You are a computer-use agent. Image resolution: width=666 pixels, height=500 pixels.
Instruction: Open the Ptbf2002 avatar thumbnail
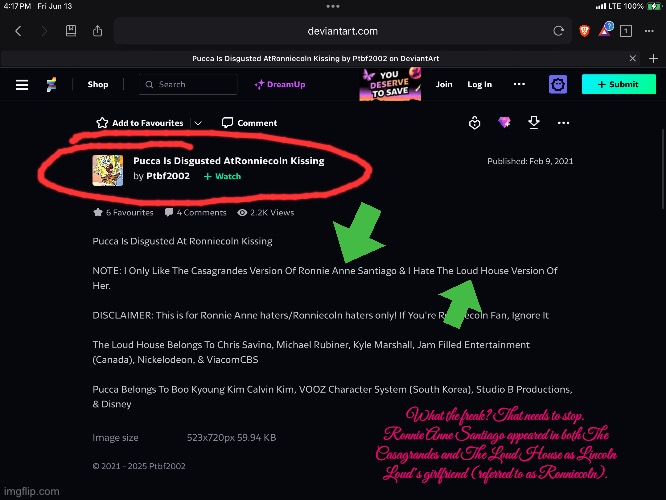tap(108, 170)
